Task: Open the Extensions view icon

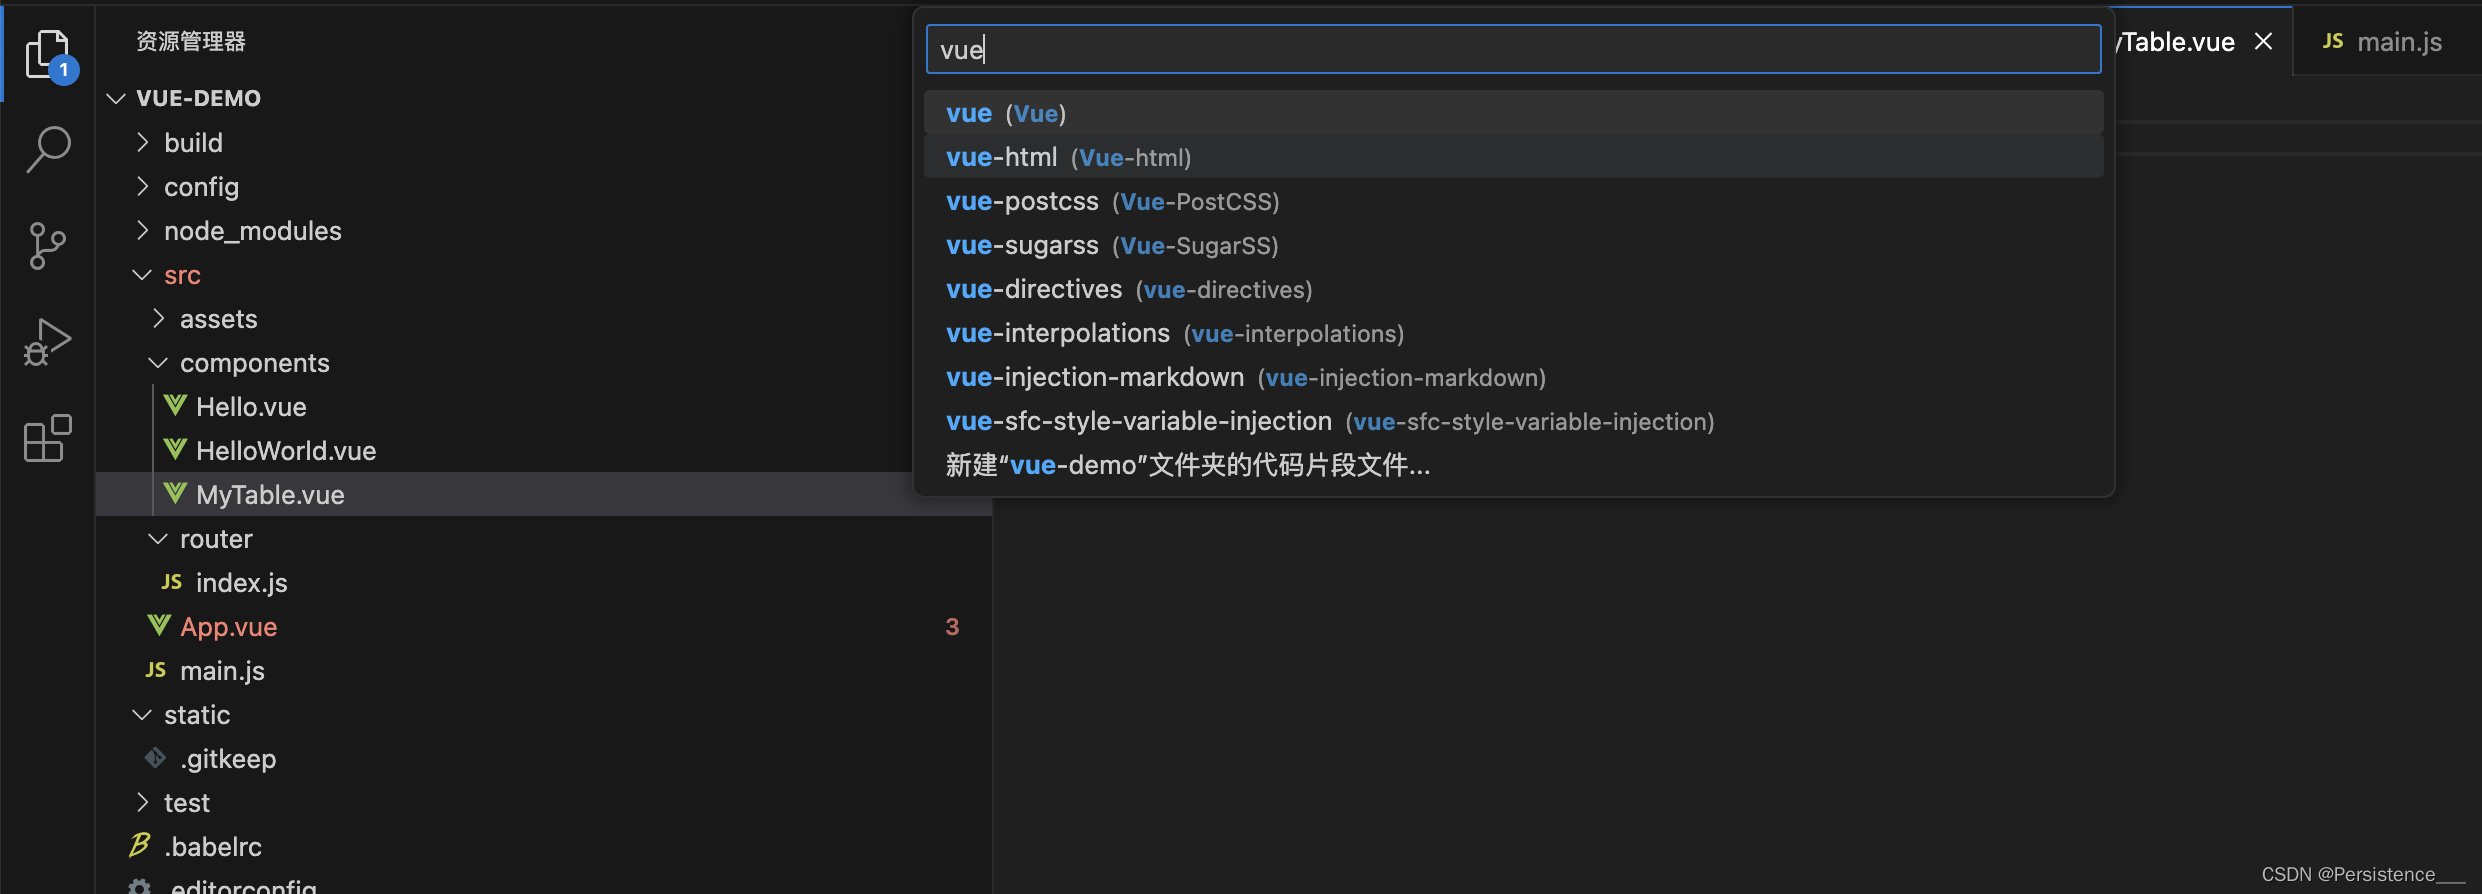Action: pos(48,438)
